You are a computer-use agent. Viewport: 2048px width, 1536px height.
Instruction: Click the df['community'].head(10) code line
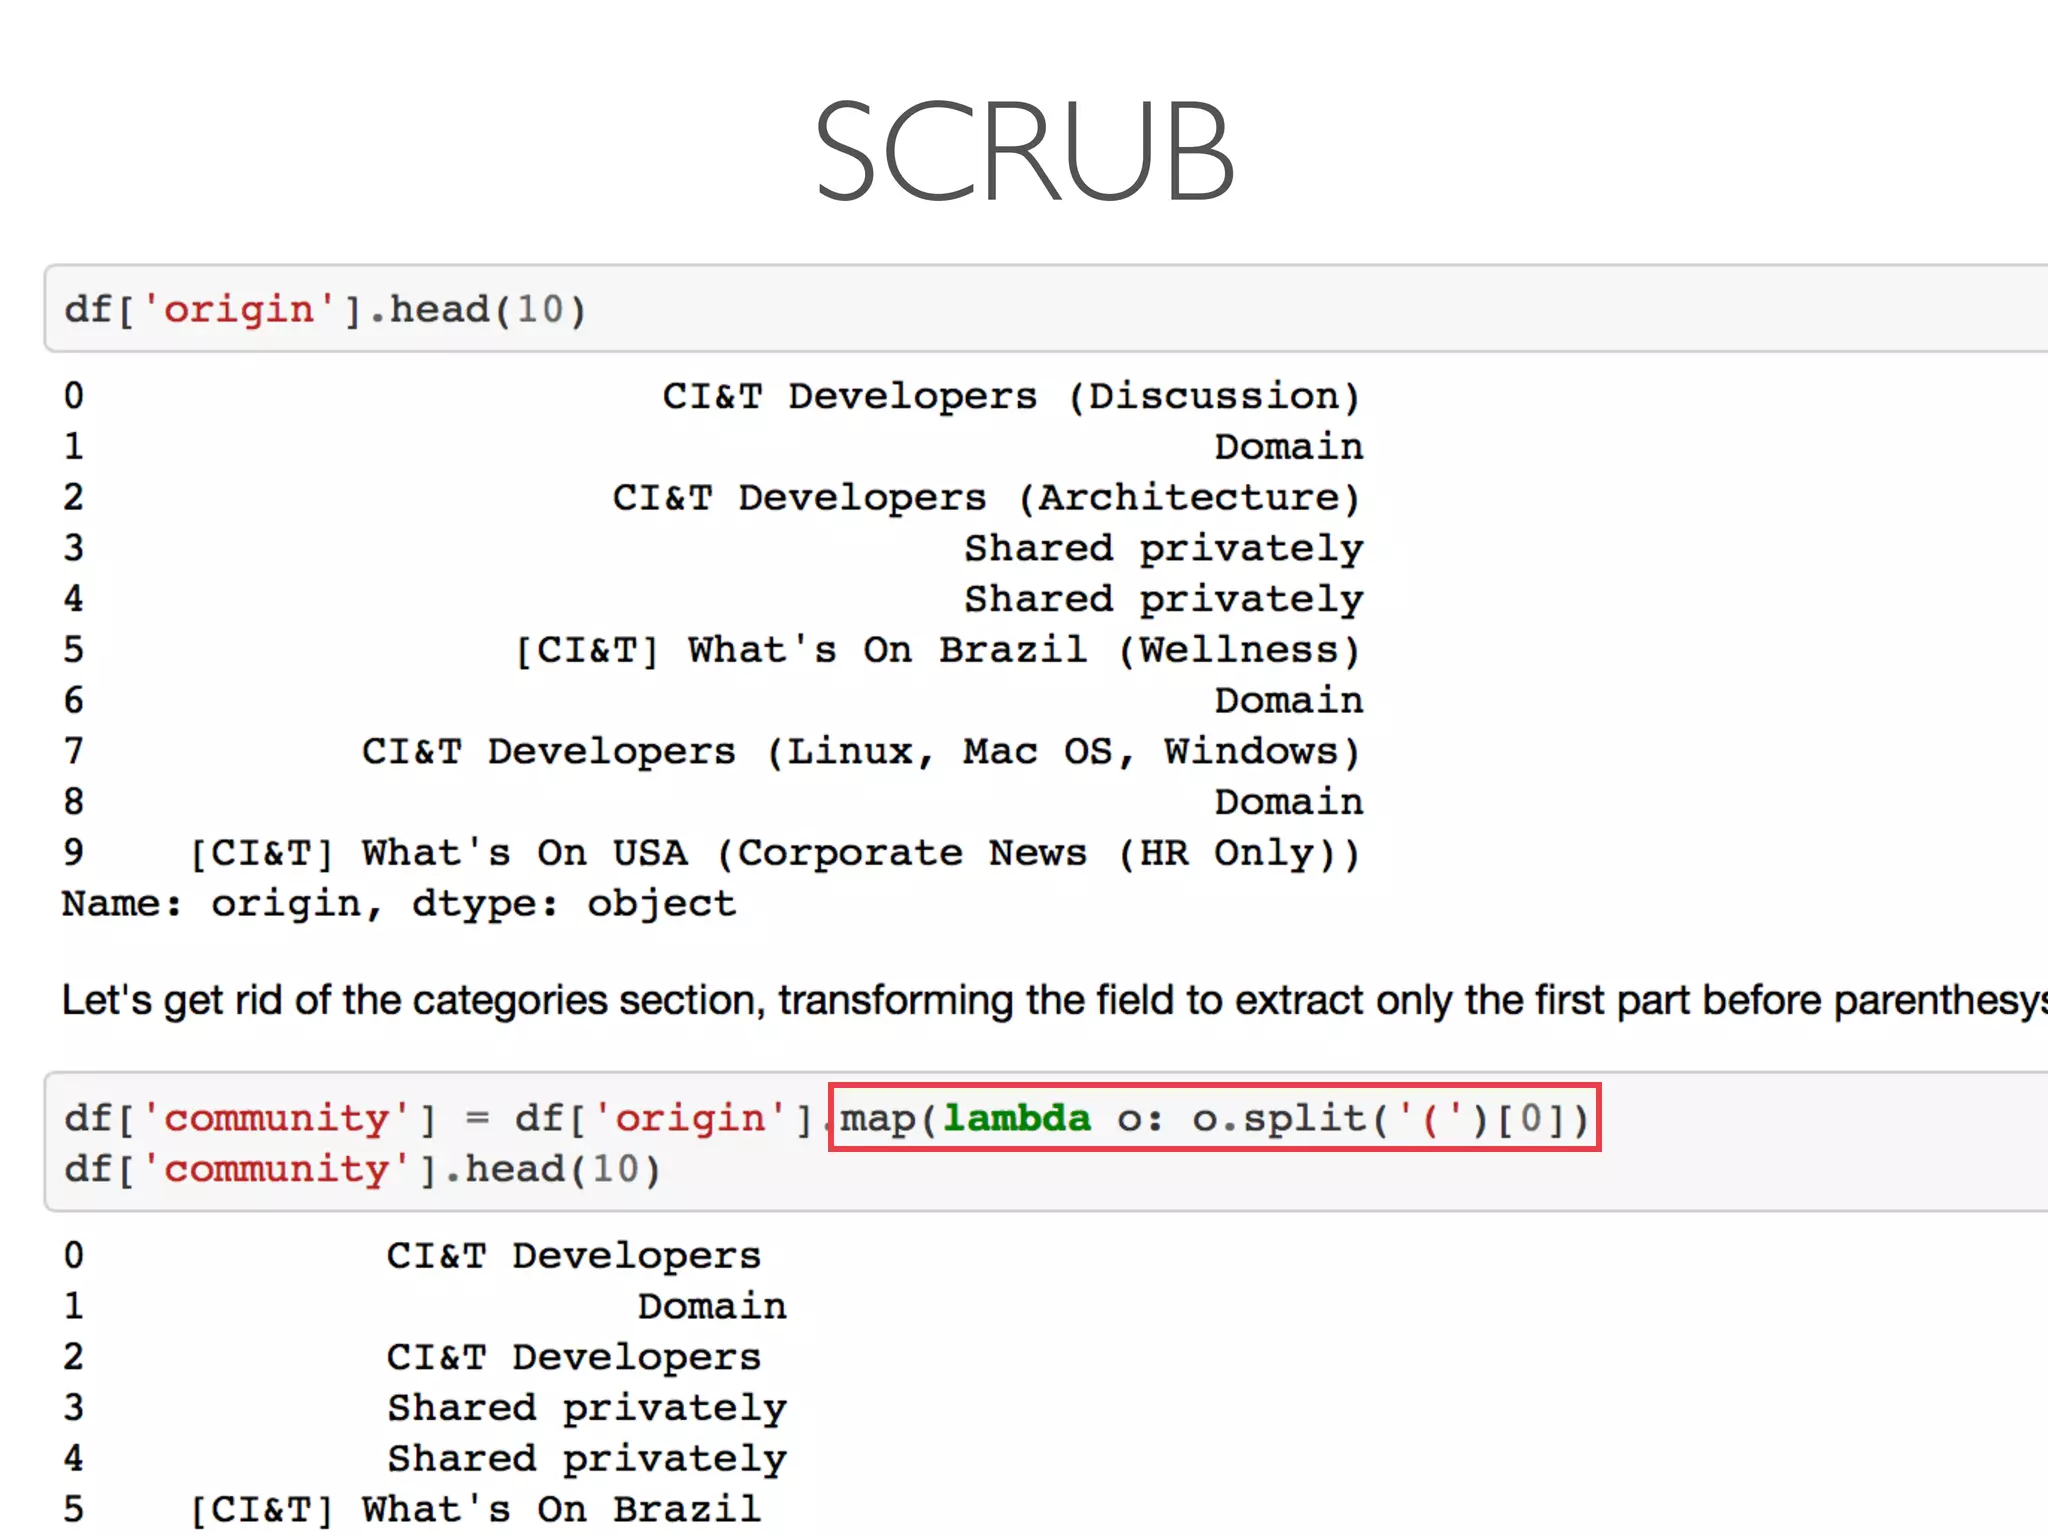(x=362, y=1168)
